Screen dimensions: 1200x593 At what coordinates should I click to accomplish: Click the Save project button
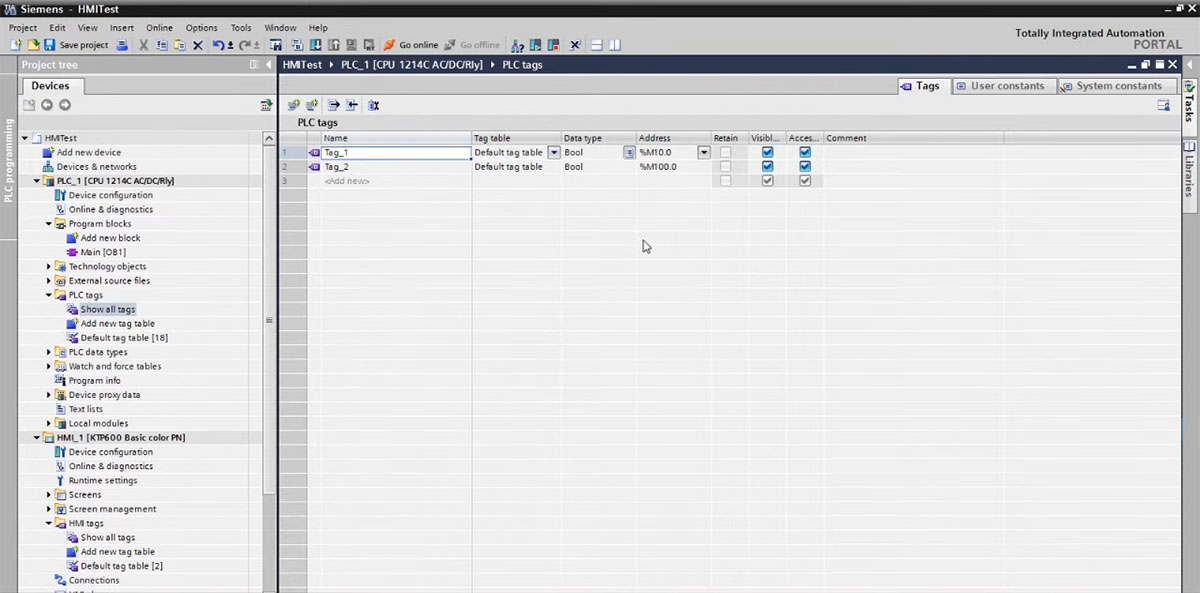tap(76, 45)
